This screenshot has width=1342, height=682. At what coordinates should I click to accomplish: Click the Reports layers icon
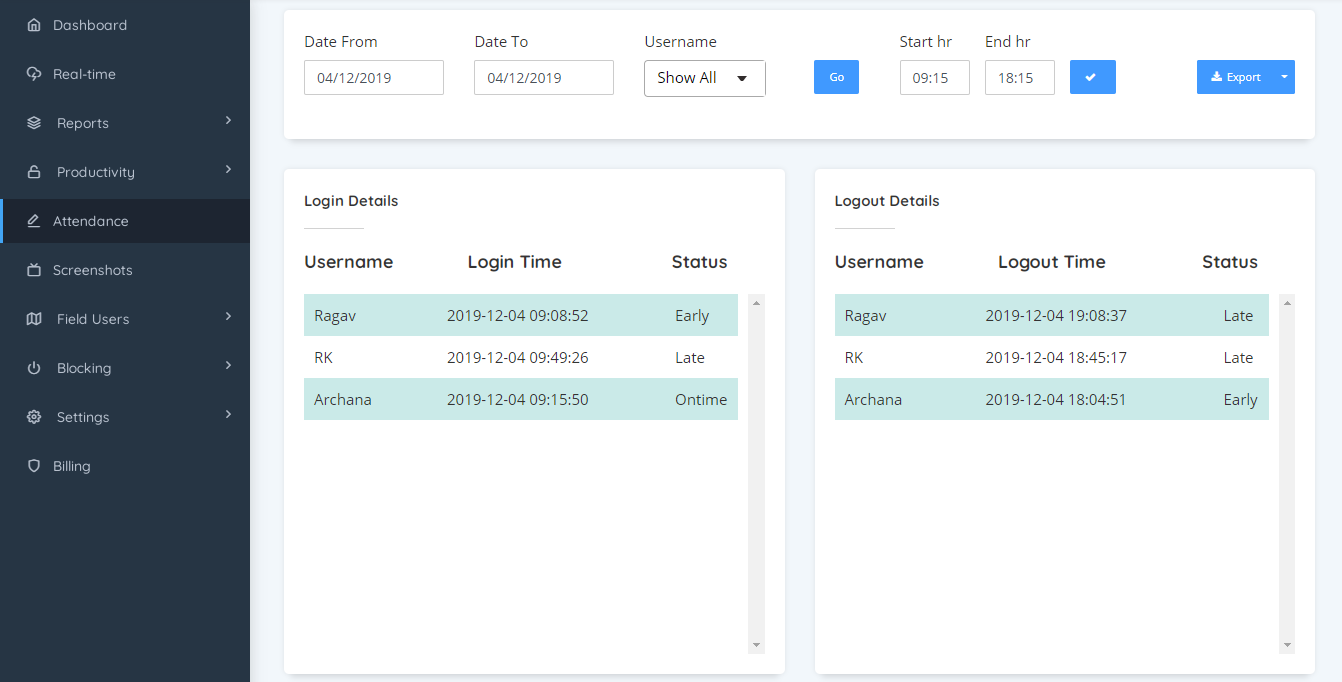point(34,123)
